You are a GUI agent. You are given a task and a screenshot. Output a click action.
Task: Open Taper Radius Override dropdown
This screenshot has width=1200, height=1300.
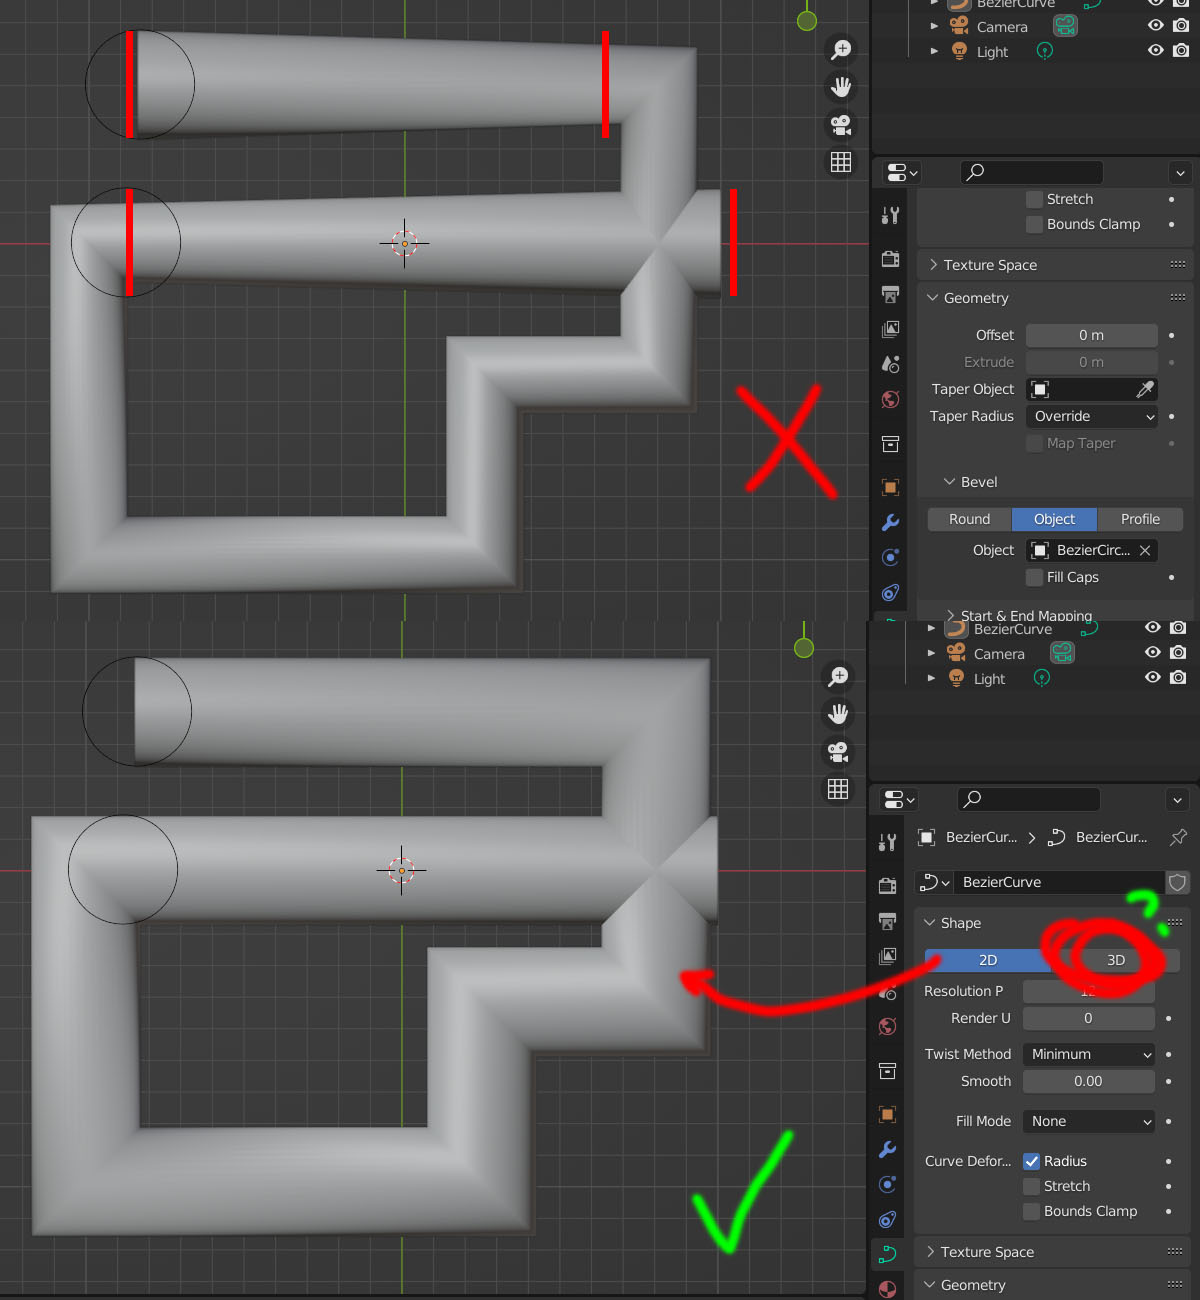pyautogui.click(x=1092, y=416)
